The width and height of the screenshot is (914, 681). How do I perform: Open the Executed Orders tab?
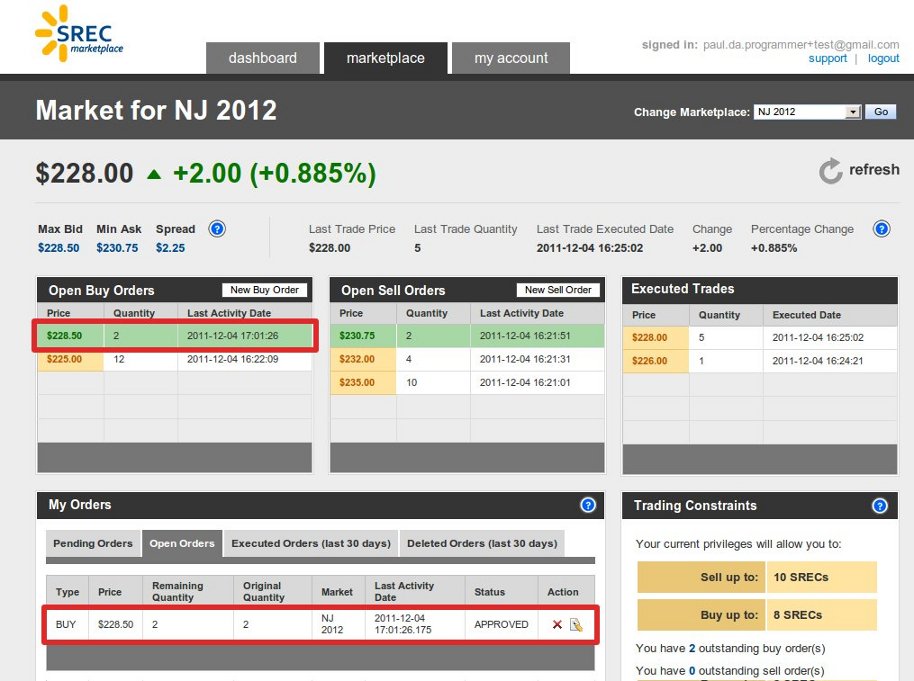(310, 544)
